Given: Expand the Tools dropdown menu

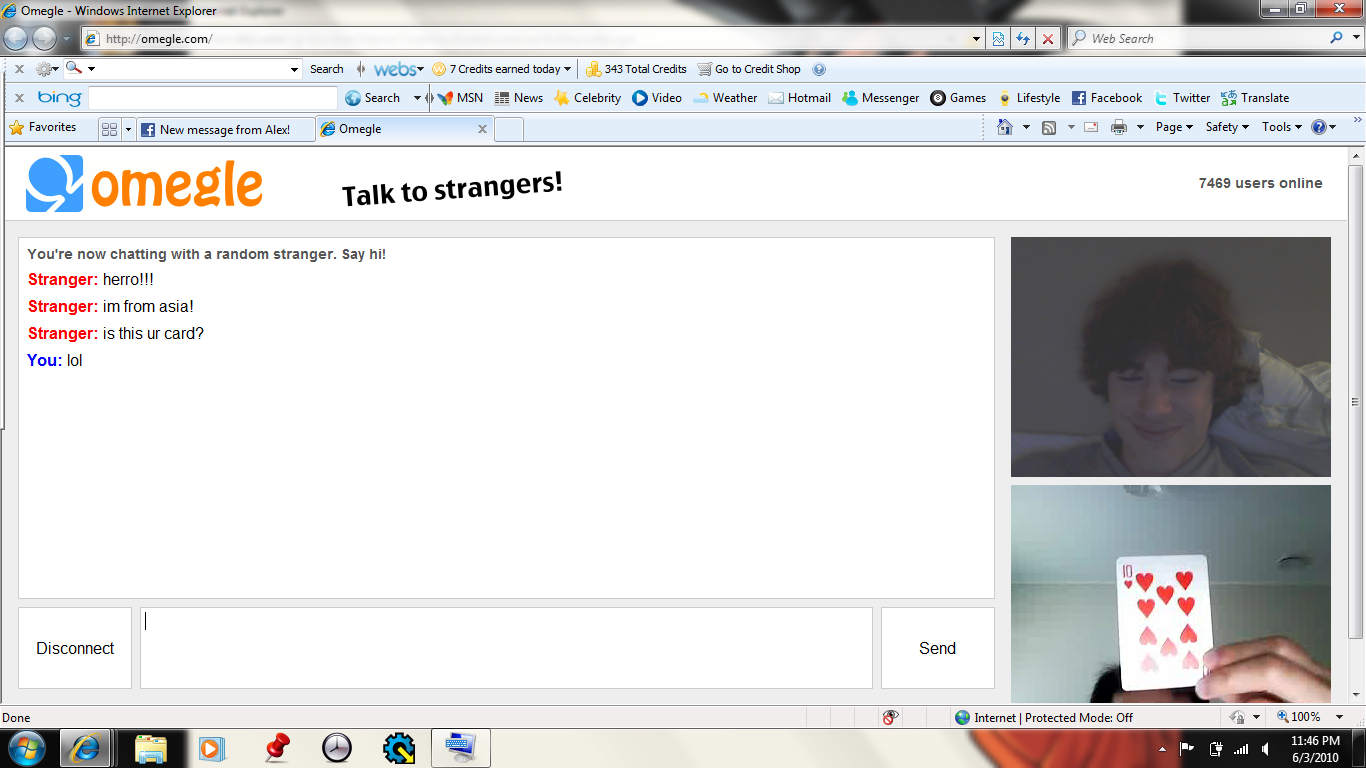Looking at the screenshot, I should coord(1281,127).
